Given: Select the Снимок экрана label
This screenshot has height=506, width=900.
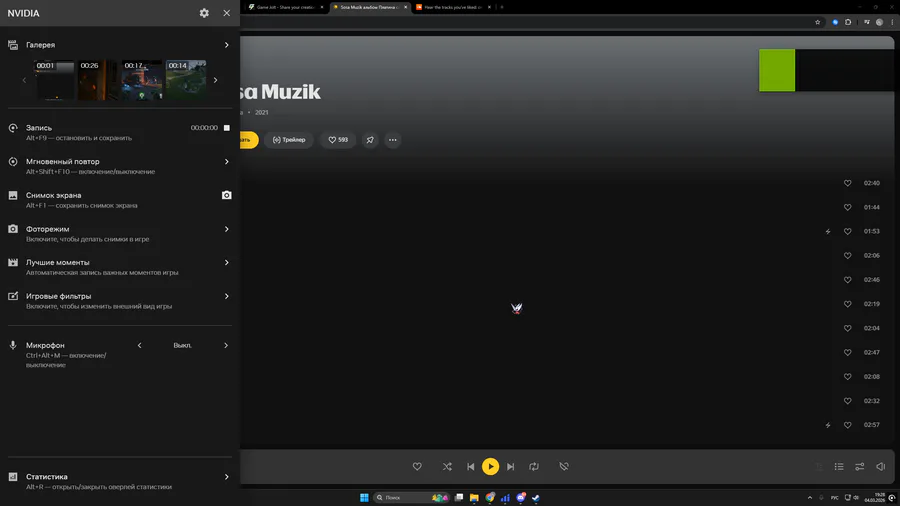Looking at the screenshot, I should coord(53,195).
